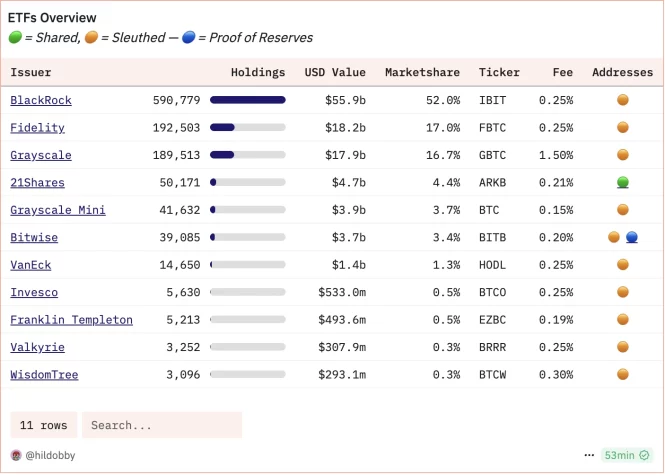Open the BlackRock issuer link
Screen dimensions: 665x475
(41, 101)
